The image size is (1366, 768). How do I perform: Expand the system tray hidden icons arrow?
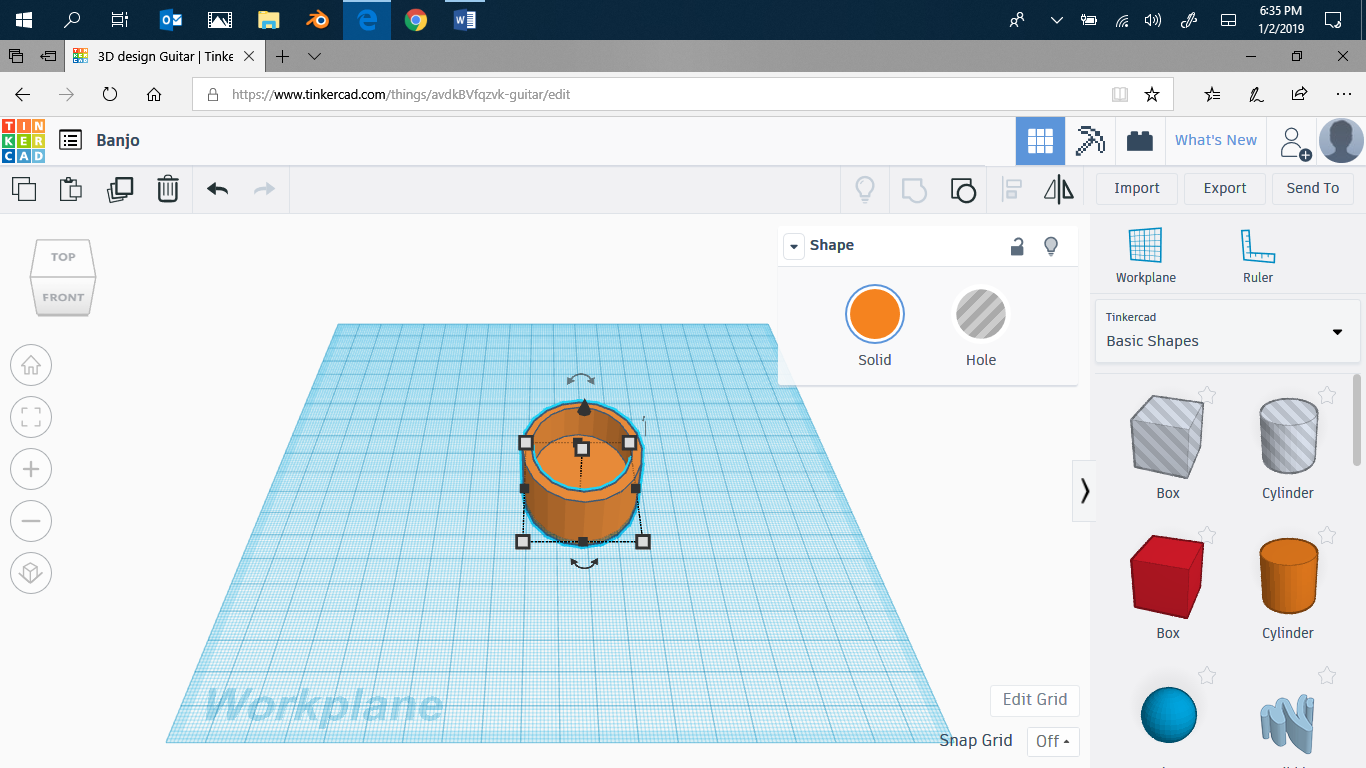pos(1056,20)
